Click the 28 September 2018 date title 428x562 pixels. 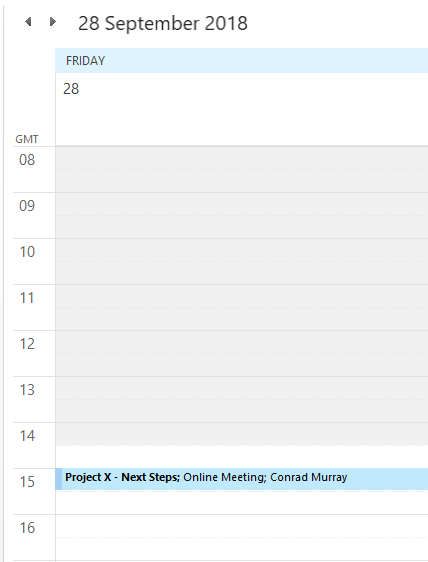[x=163, y=23]
